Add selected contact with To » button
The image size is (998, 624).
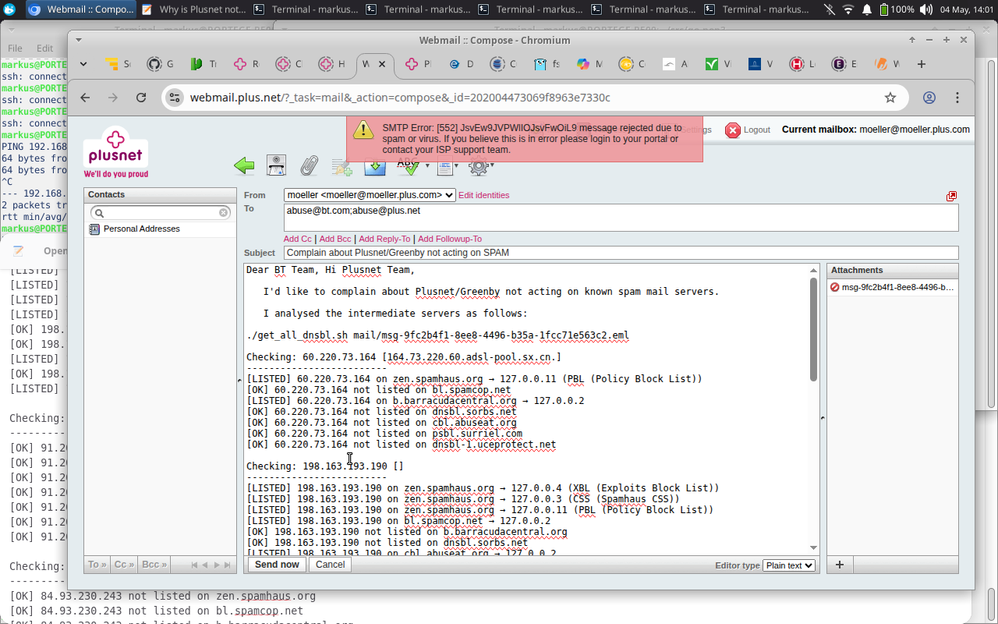coord(97,565)
